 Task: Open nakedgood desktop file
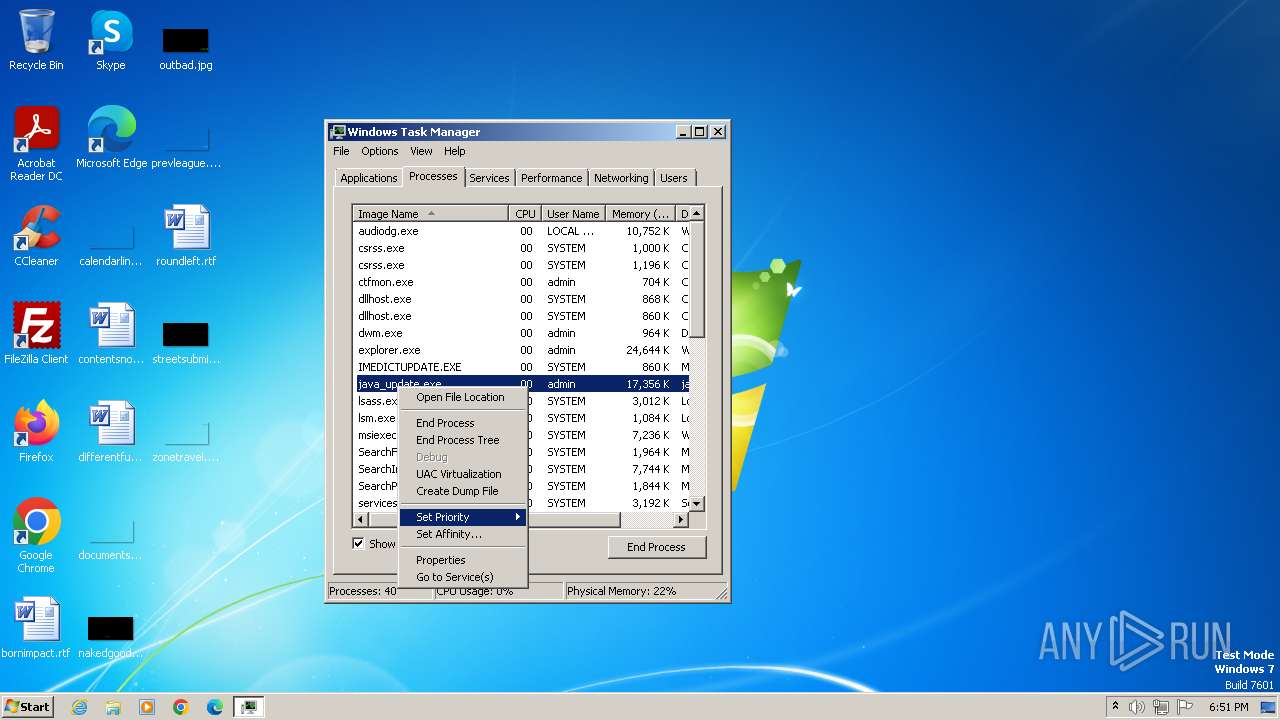coord(111,636)
